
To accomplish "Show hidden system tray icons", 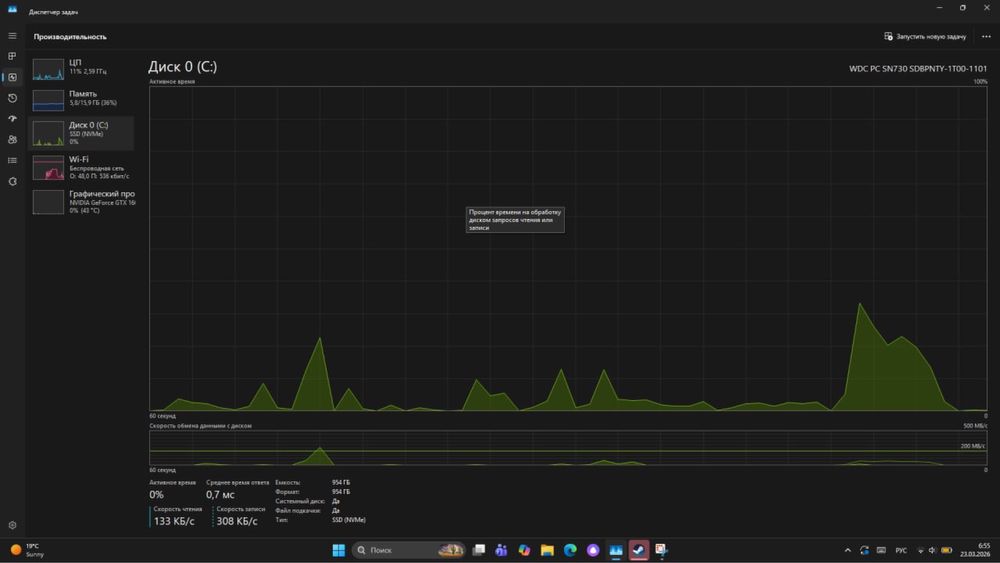I will click(x=848, y=550).
